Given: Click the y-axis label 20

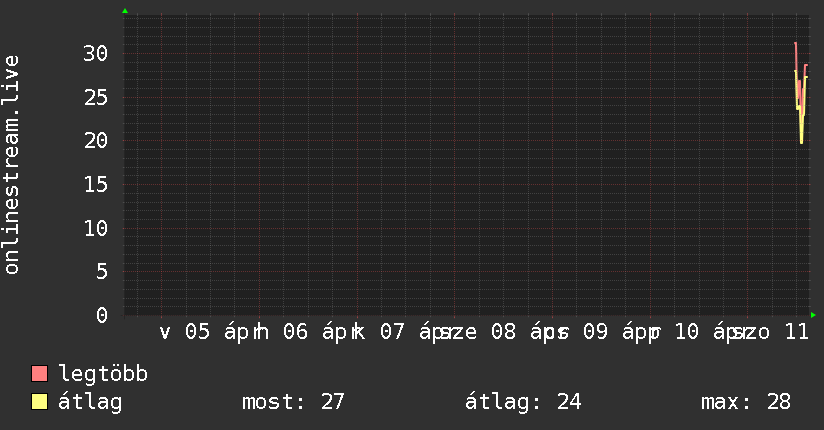Looking at the screenshot, I should tap(95, 140).
